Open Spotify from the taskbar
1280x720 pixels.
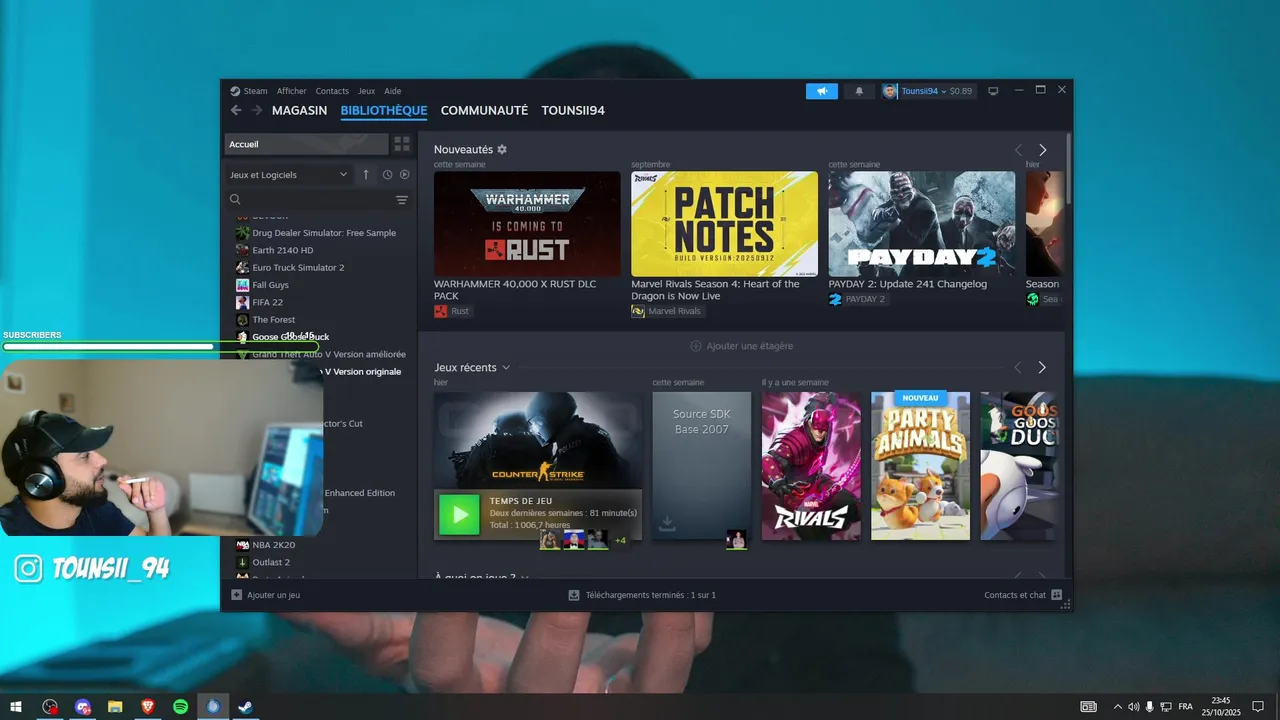coord(180,707)
